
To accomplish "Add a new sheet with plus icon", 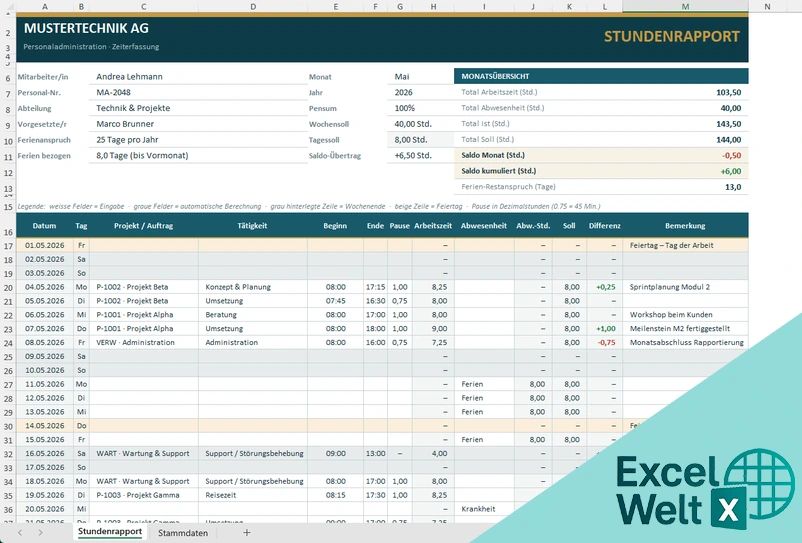I will click(x=247, y=533).
